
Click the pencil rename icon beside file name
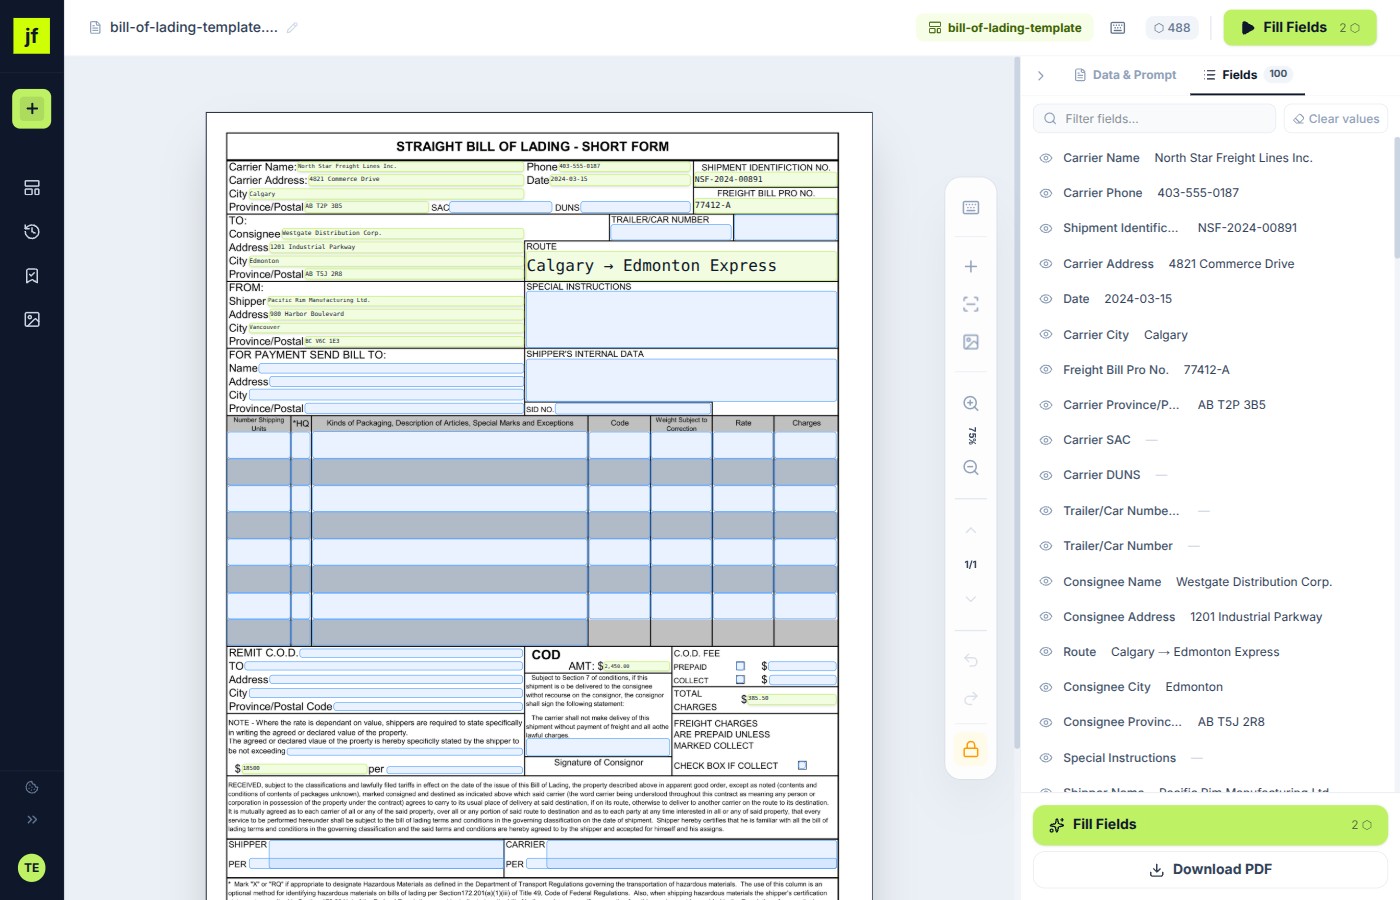point(292,28)
